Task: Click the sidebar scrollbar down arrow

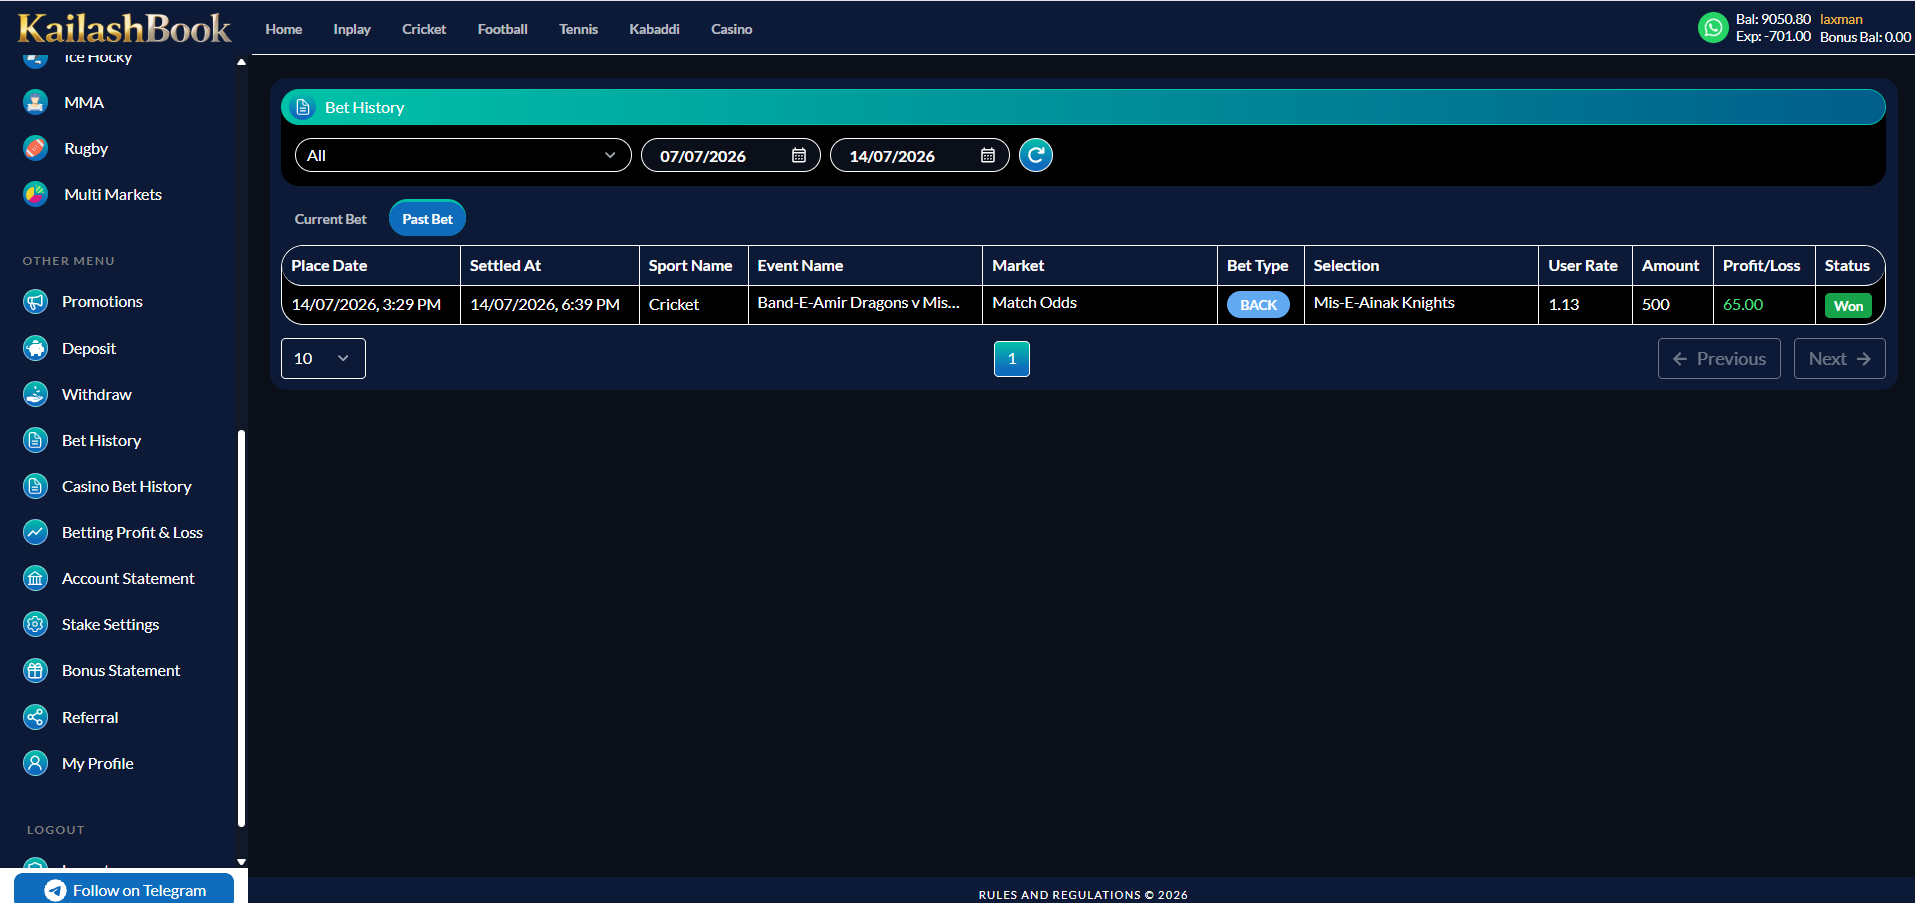Action: [x=241, y=861]
